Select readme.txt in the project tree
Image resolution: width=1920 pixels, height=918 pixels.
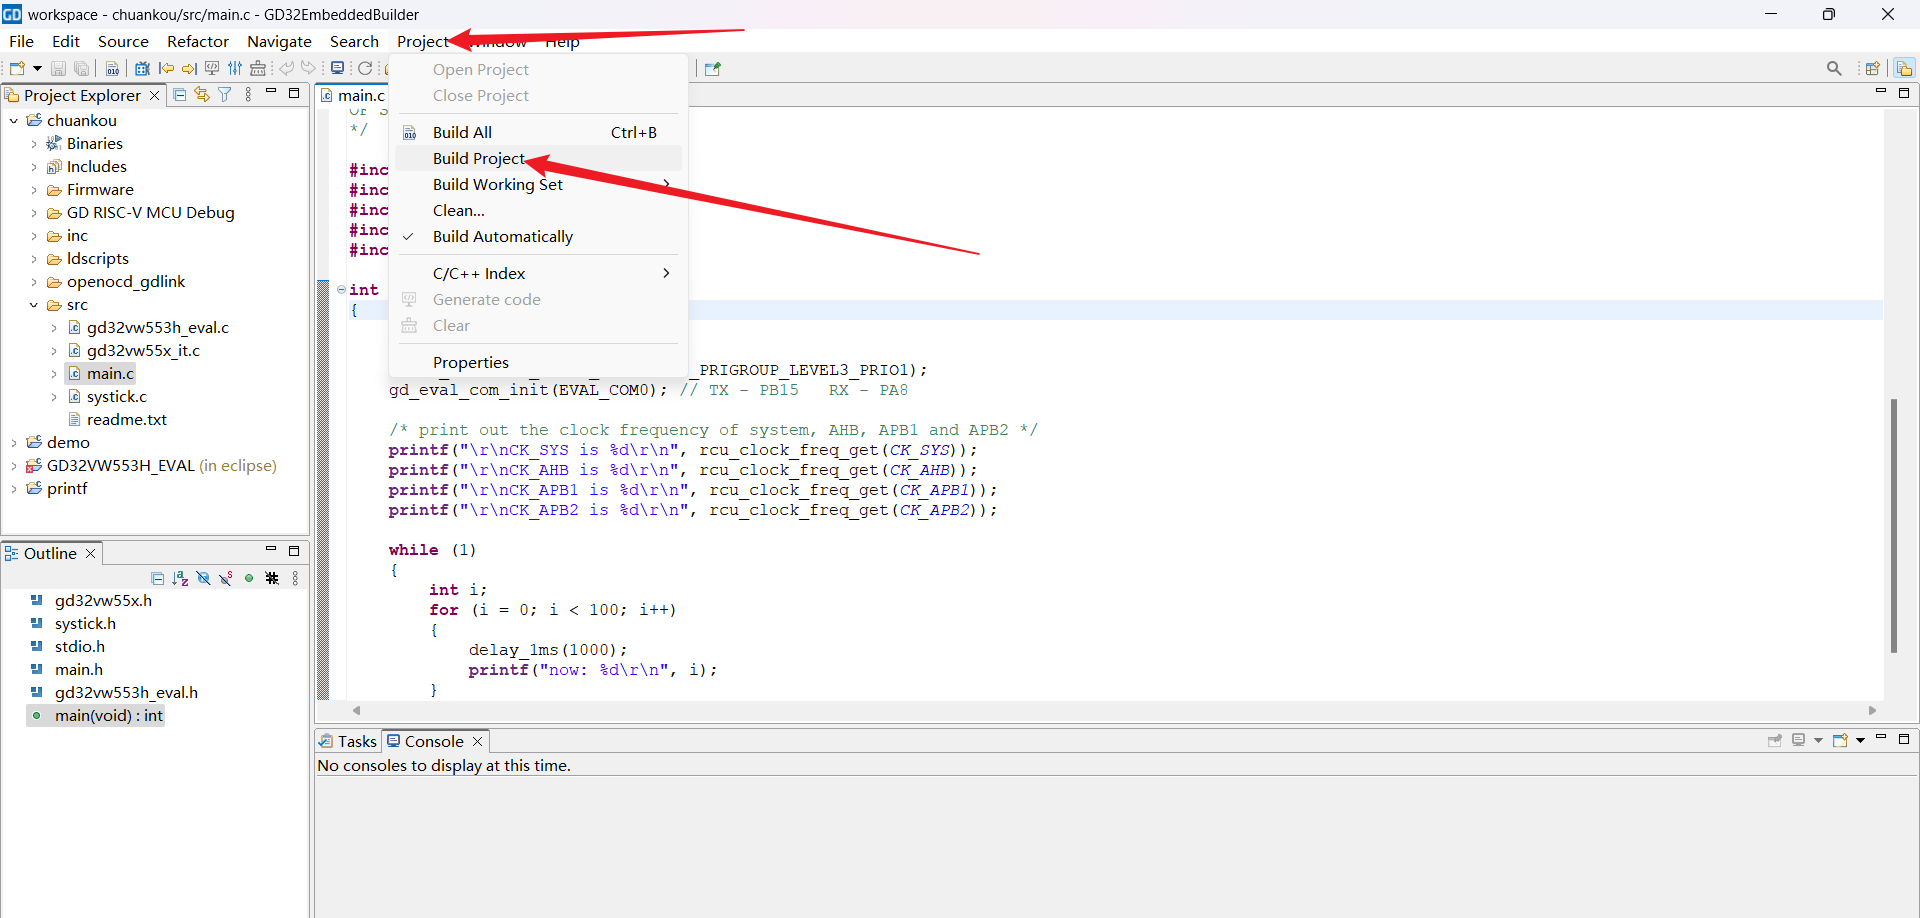126,420
